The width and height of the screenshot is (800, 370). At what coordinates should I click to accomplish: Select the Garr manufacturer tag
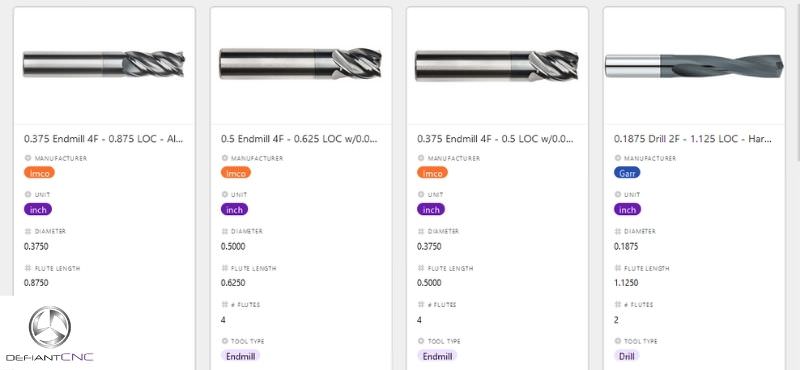tap(627, 173)
